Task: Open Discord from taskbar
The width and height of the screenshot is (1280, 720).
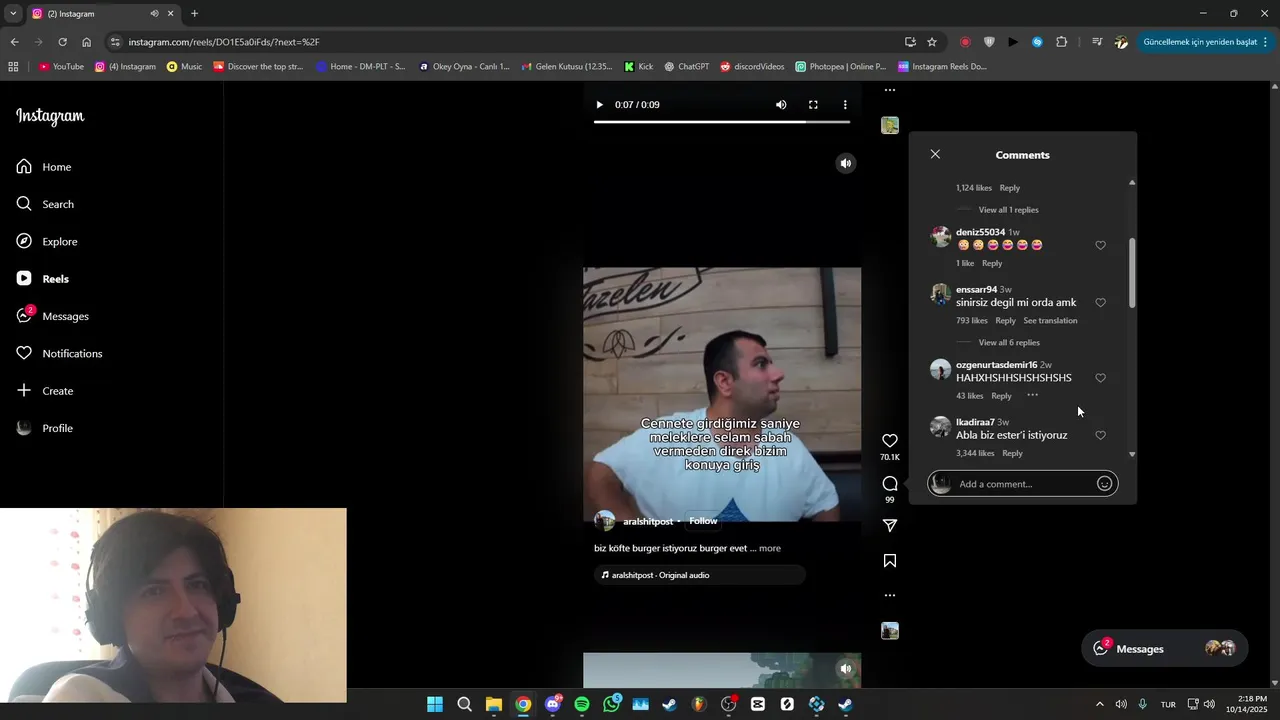Action: 553,704
